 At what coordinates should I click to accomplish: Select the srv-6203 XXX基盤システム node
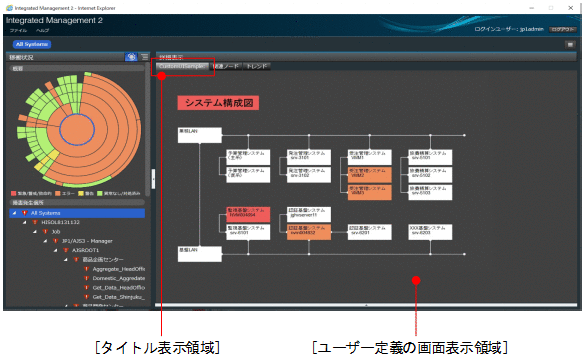point(430,232)
